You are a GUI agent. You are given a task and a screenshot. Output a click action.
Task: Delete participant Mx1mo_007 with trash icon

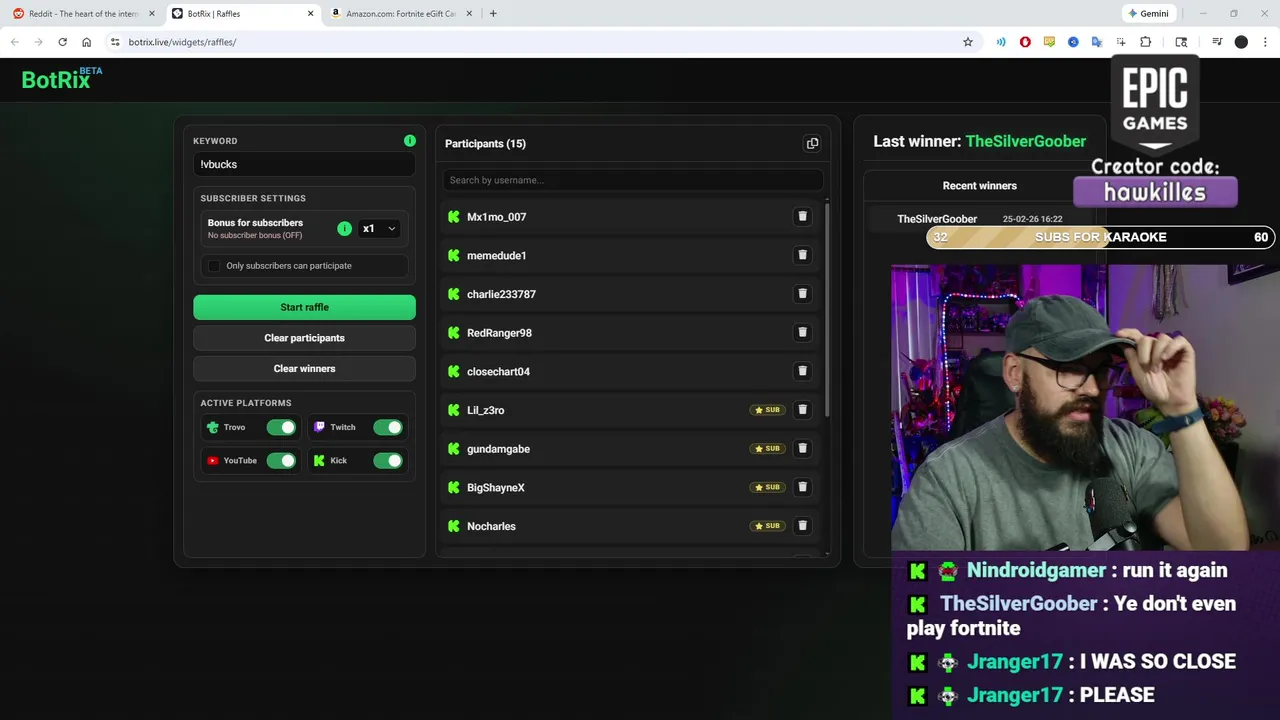[x=802, y=216]
